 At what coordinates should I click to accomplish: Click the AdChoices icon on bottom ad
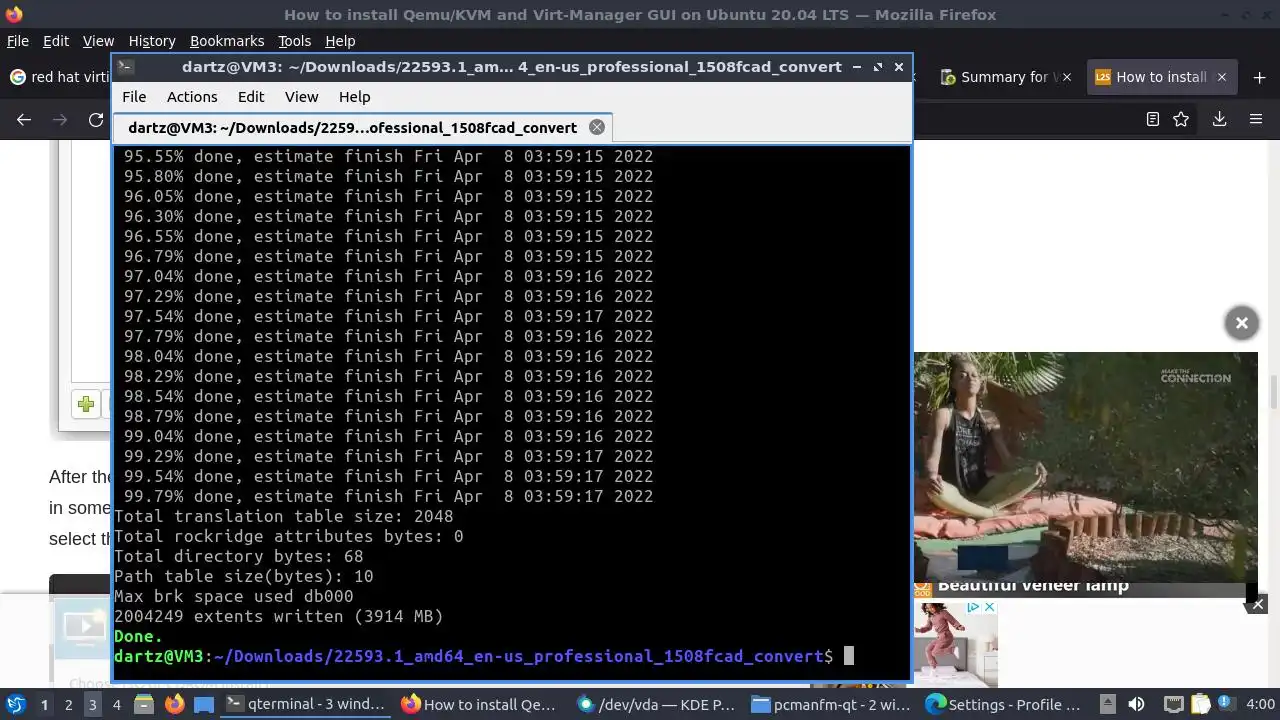point(972,608)
